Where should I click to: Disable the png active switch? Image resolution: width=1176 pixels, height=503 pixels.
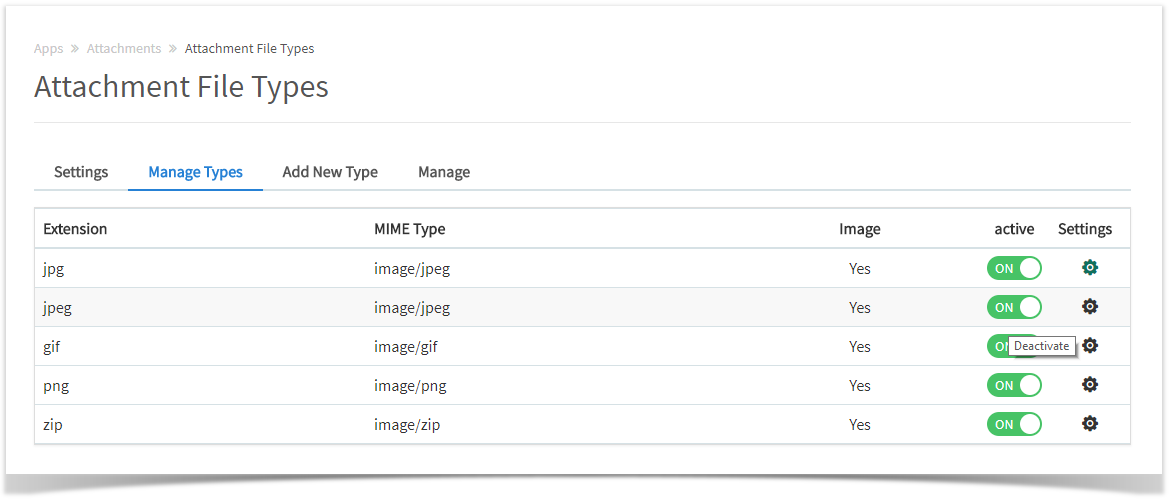pos(1014,385)
